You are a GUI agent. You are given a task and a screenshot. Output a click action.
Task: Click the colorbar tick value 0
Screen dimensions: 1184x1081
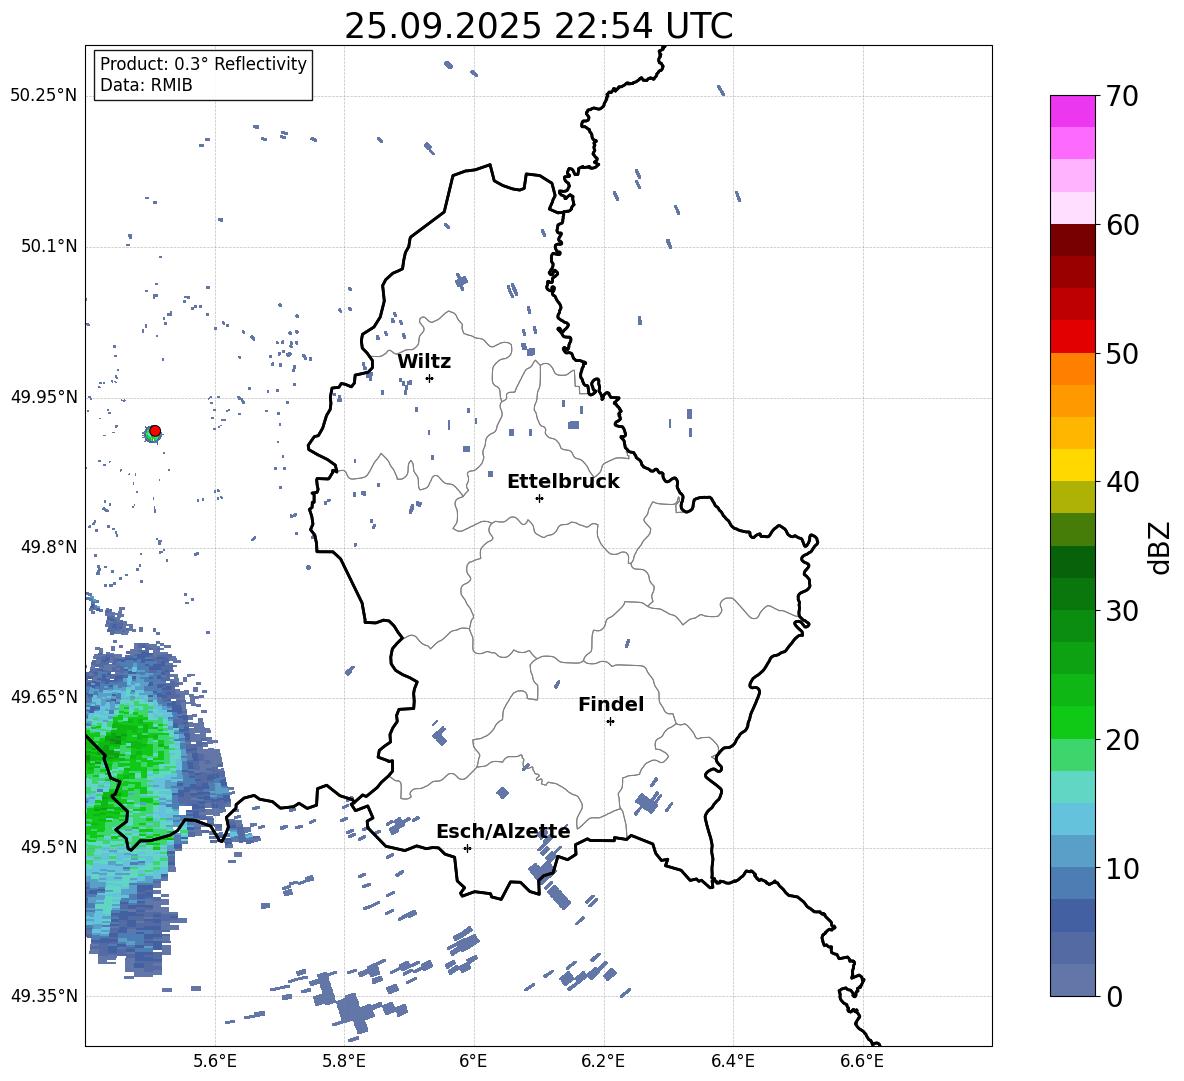point(1115,996)
